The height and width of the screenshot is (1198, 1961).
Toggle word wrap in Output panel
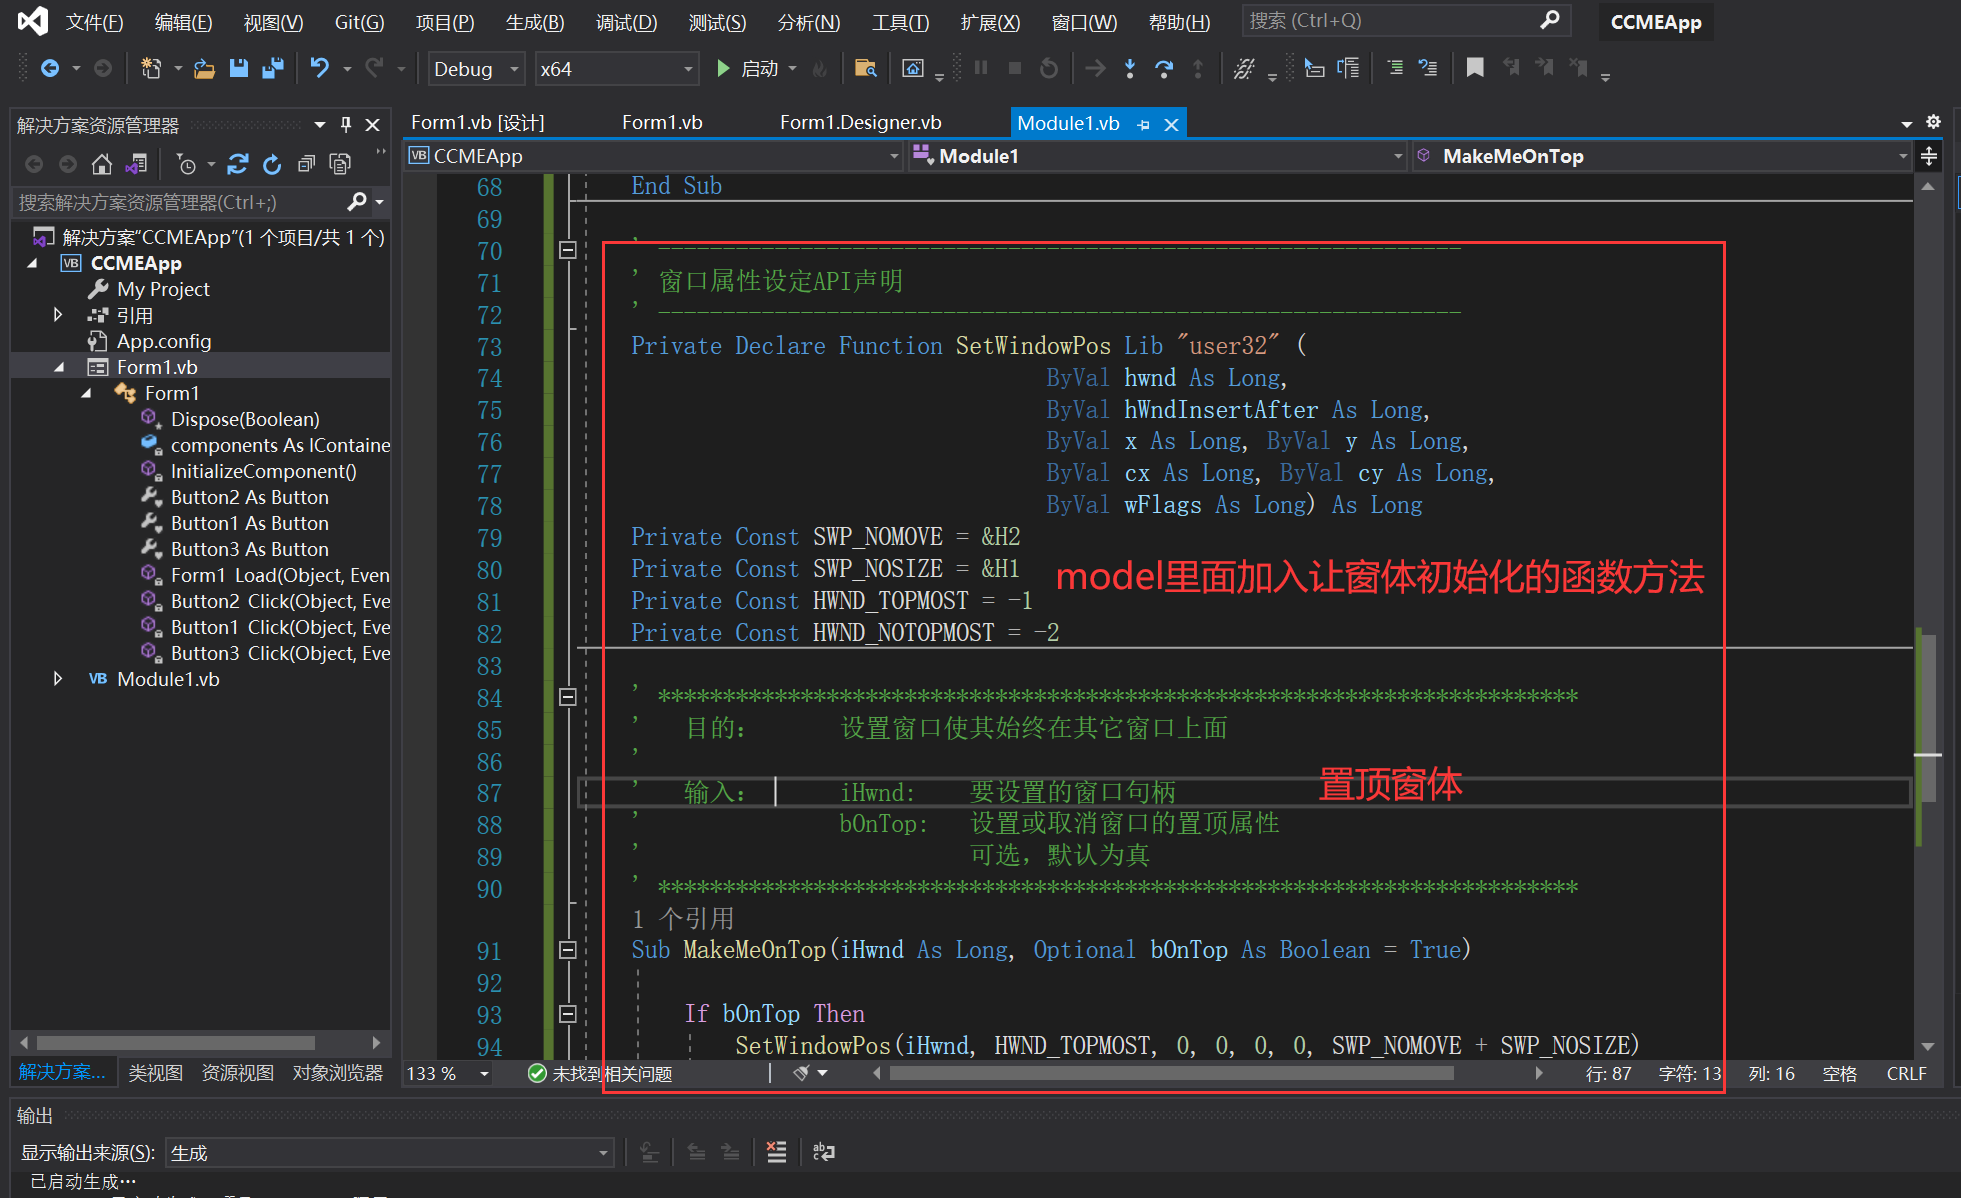click(x=824, y=1152)
